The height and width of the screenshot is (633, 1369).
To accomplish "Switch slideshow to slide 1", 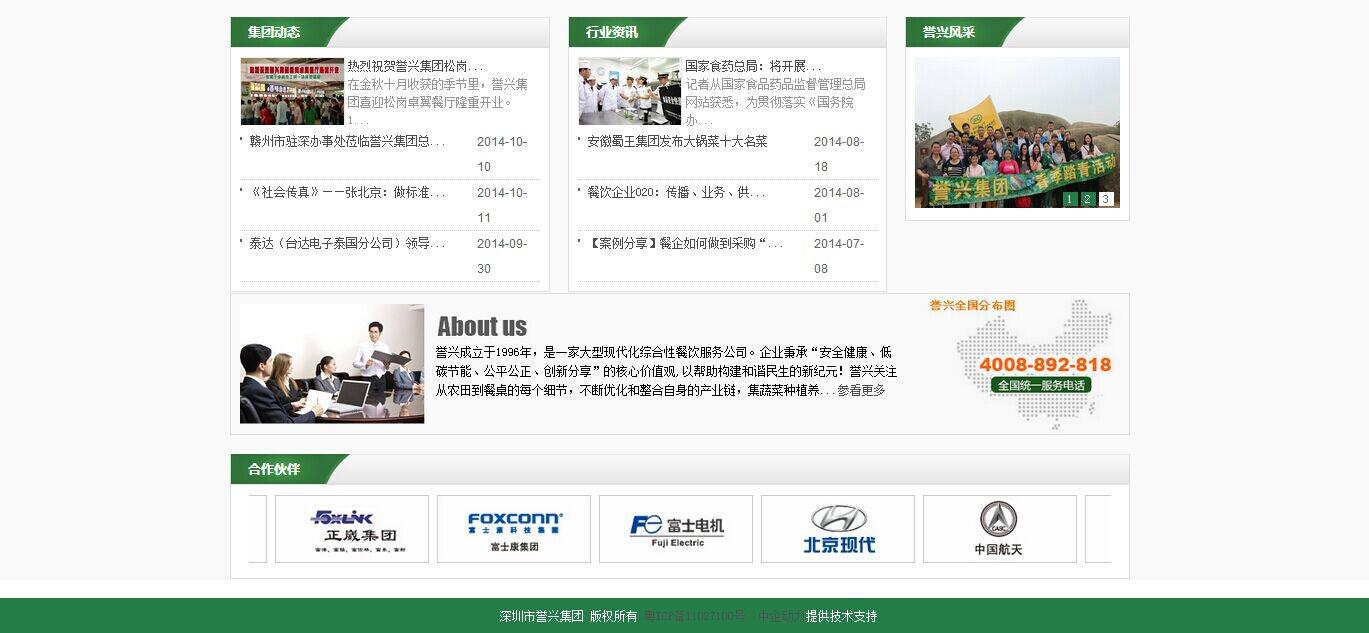I will click(1070, 199).
